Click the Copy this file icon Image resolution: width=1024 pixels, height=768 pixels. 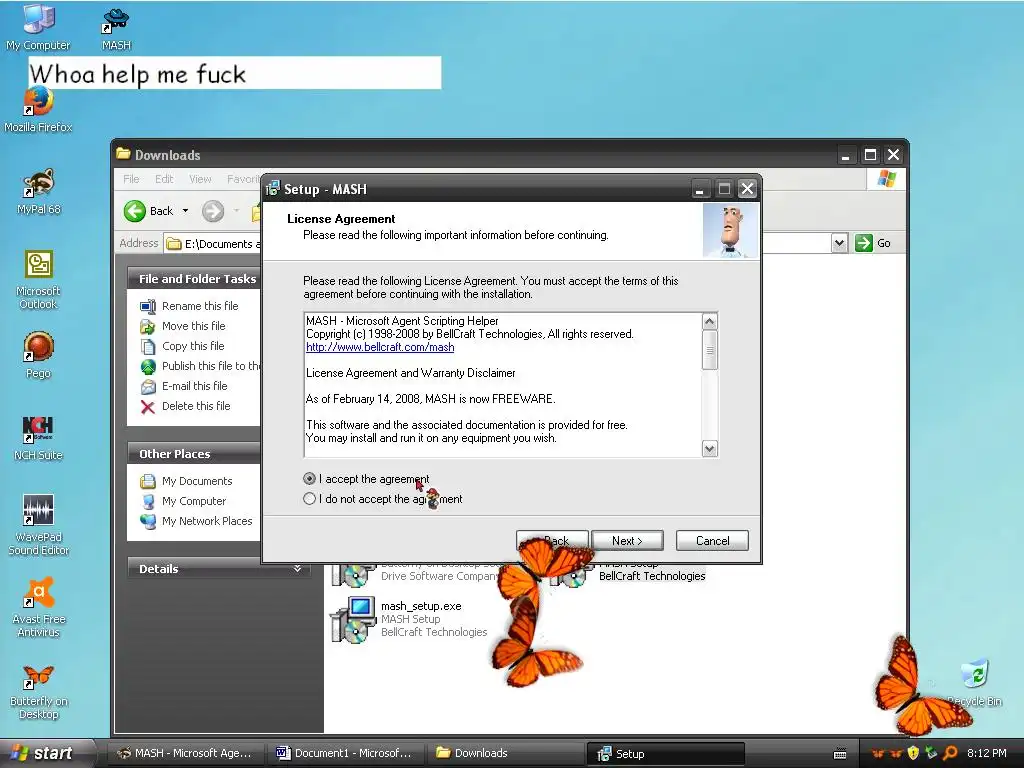[148, 347]
